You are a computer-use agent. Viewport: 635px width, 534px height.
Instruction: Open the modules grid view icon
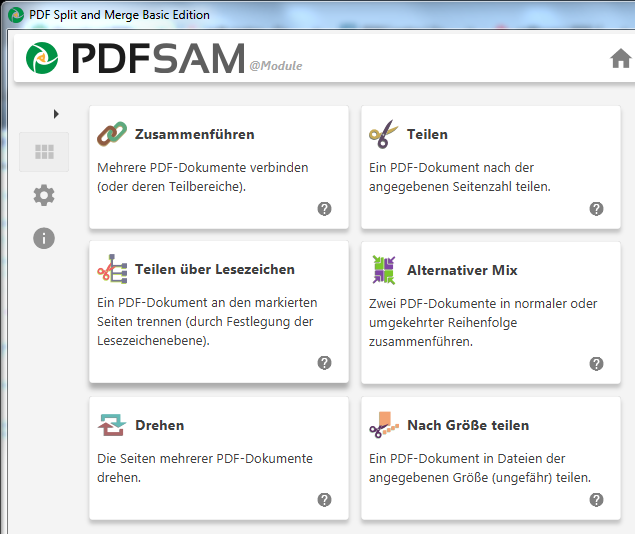(44, 152)
